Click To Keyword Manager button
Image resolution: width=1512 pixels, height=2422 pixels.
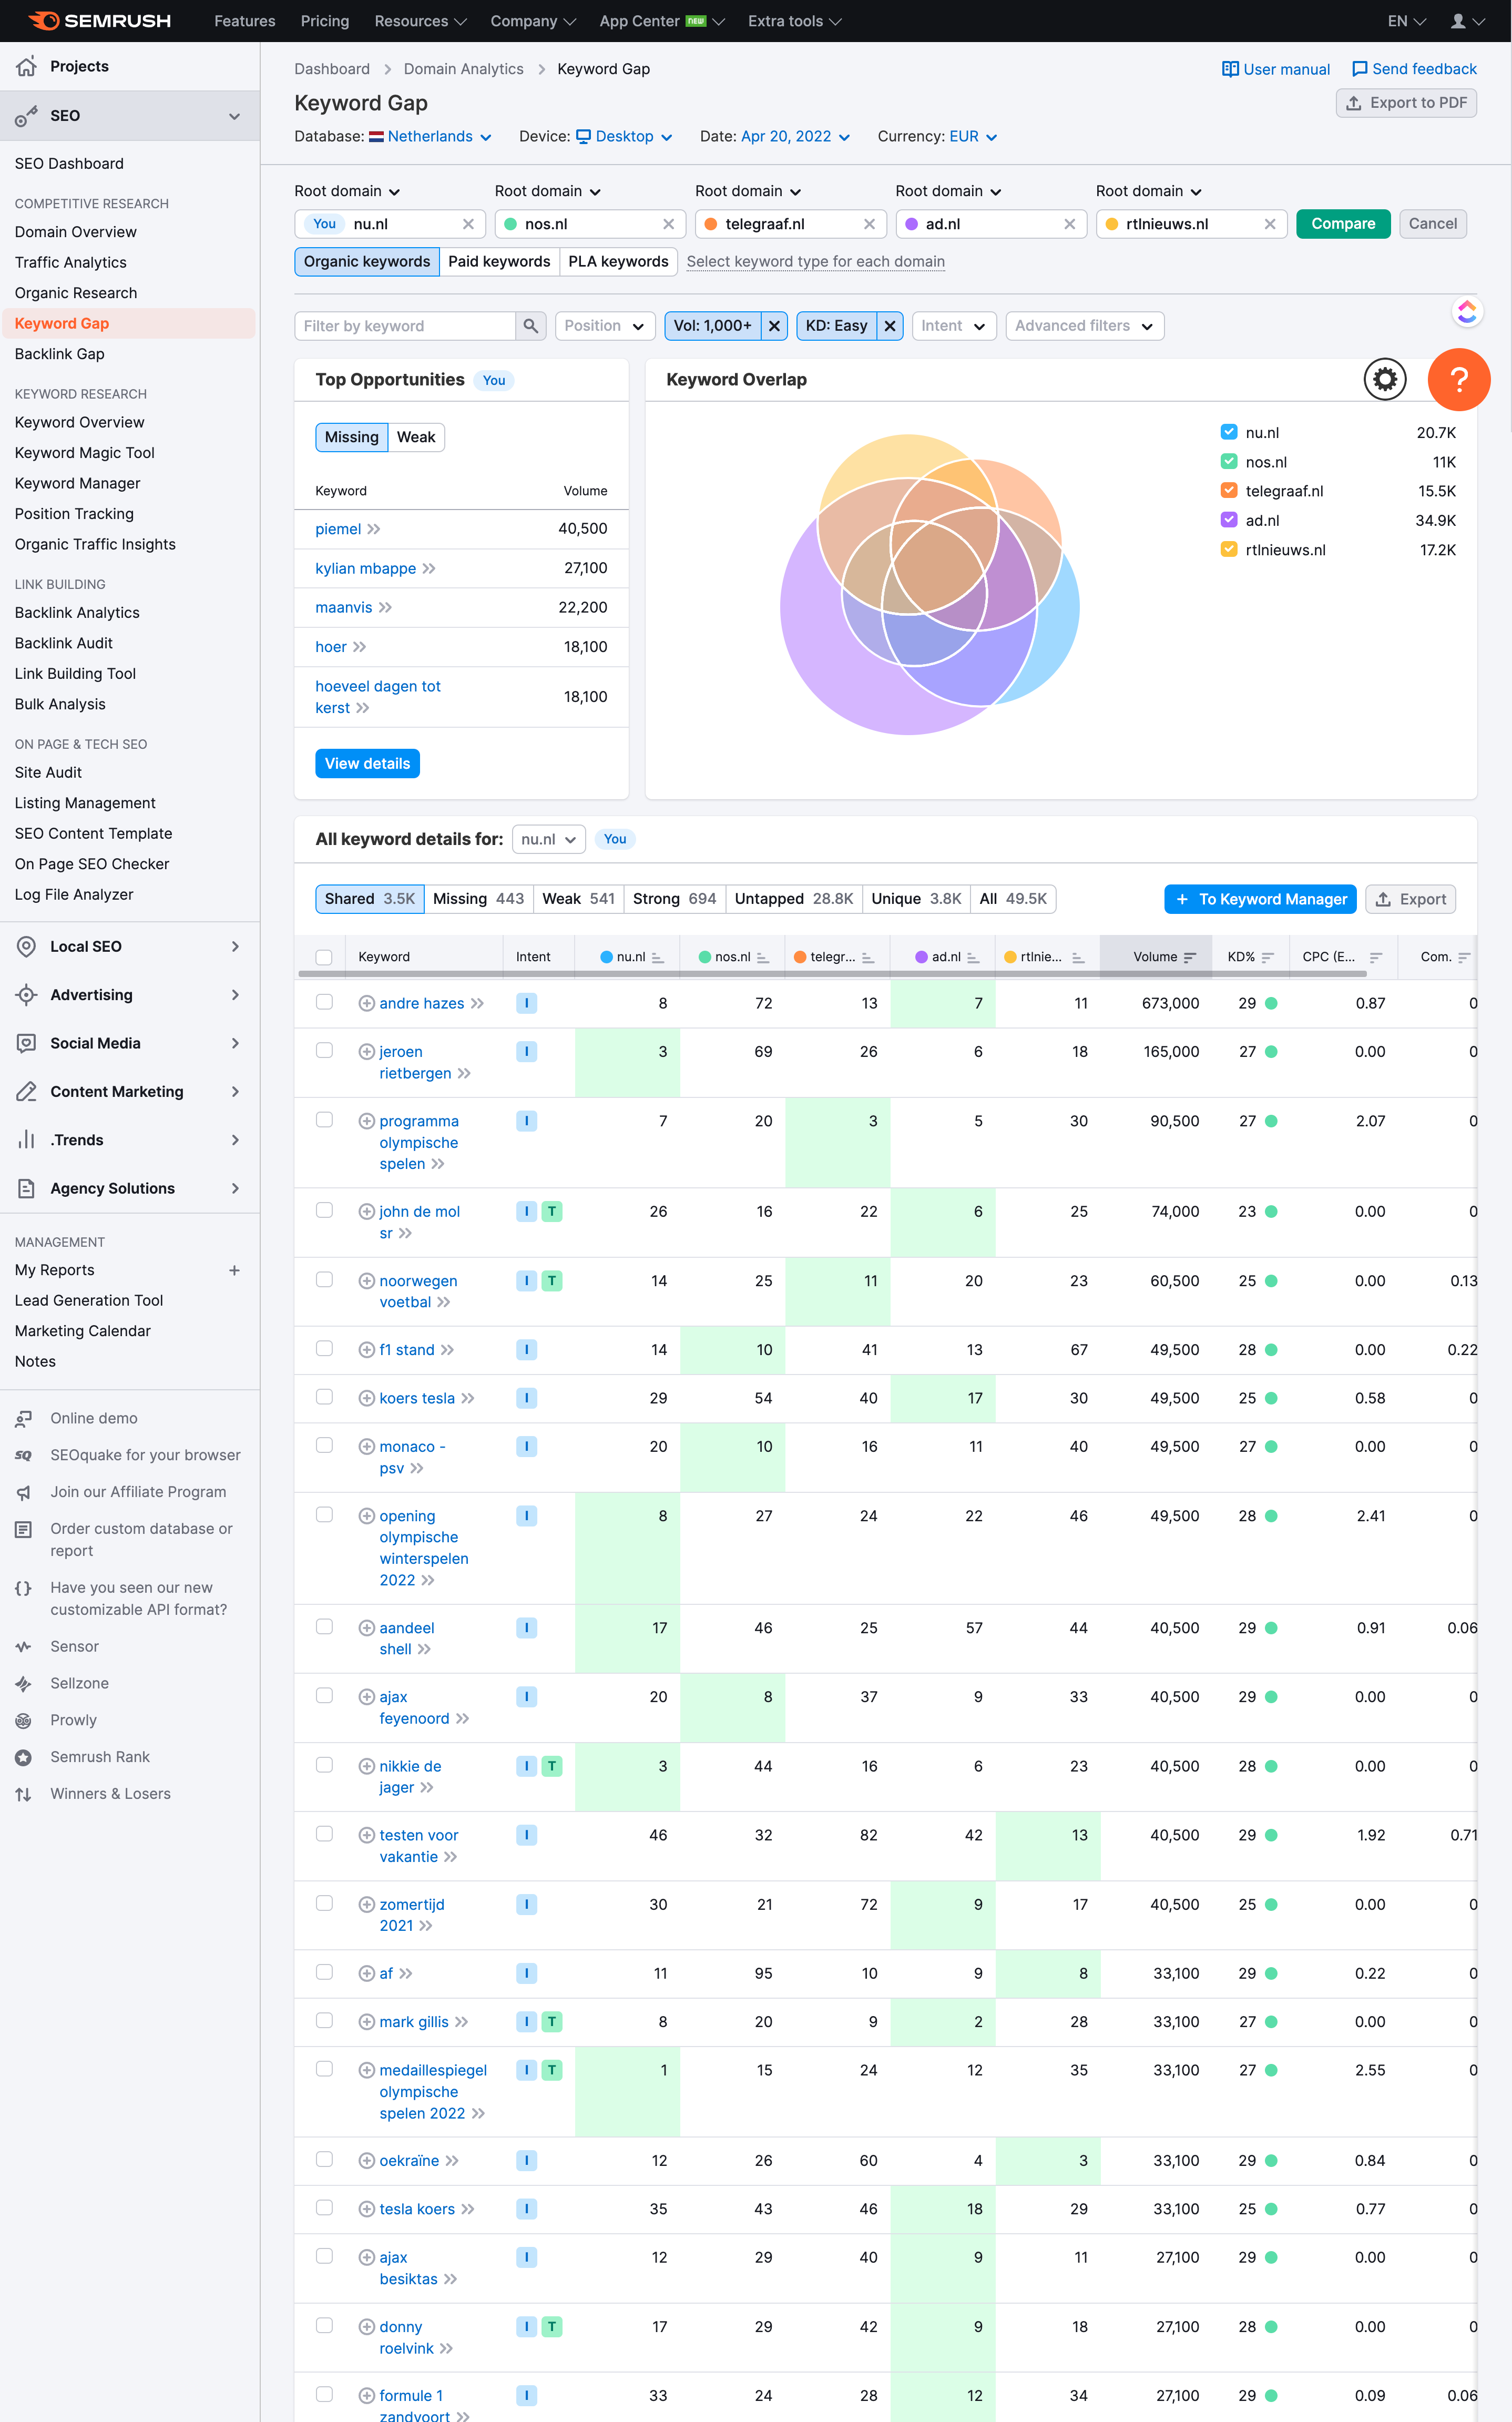[1260, 899]
